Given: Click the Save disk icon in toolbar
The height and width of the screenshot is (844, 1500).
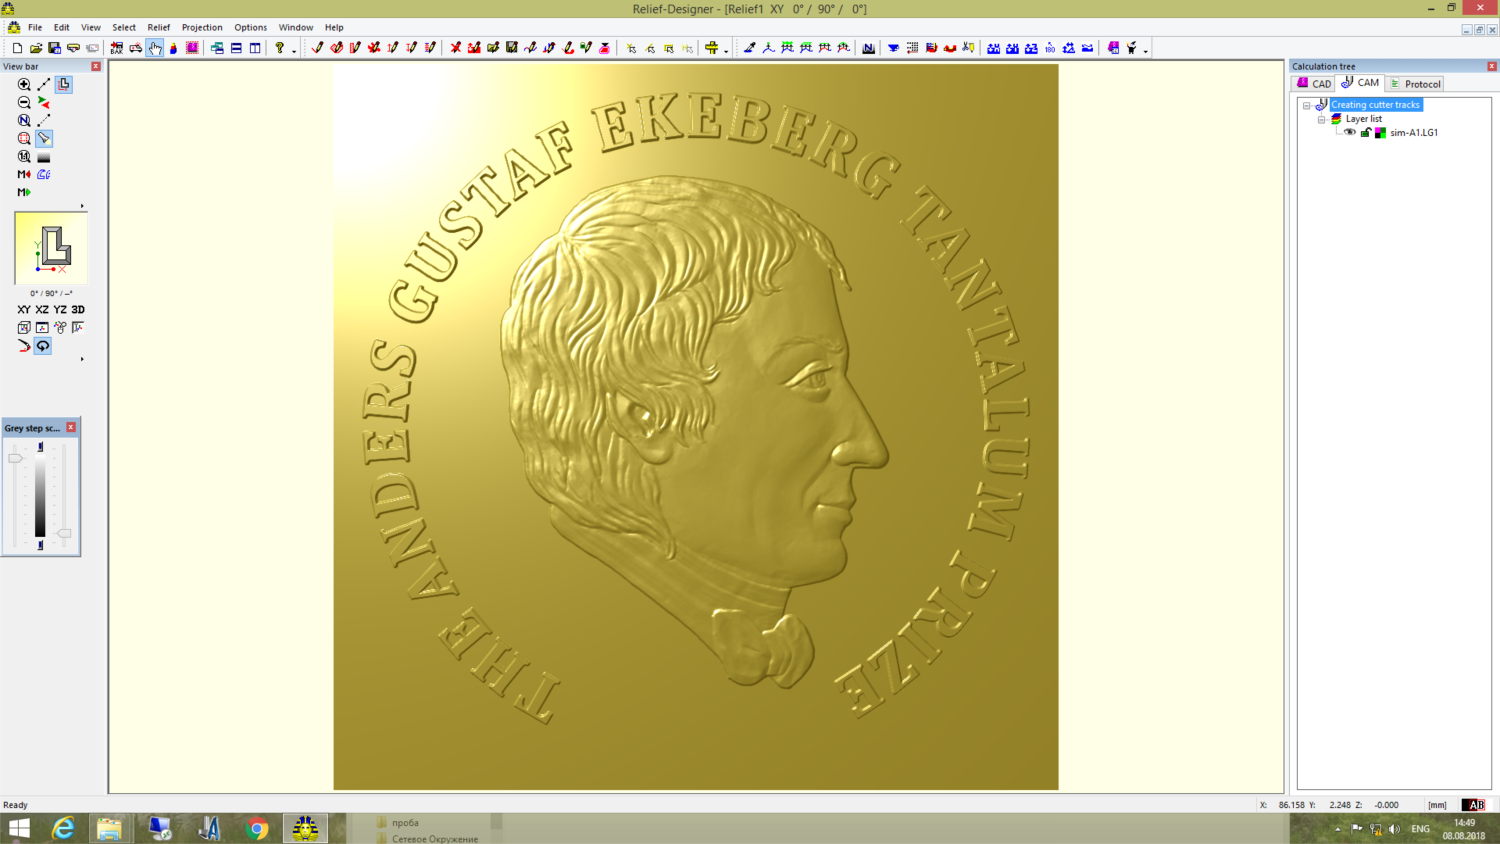Looking at the screenshot, I should tap(54, 48).
